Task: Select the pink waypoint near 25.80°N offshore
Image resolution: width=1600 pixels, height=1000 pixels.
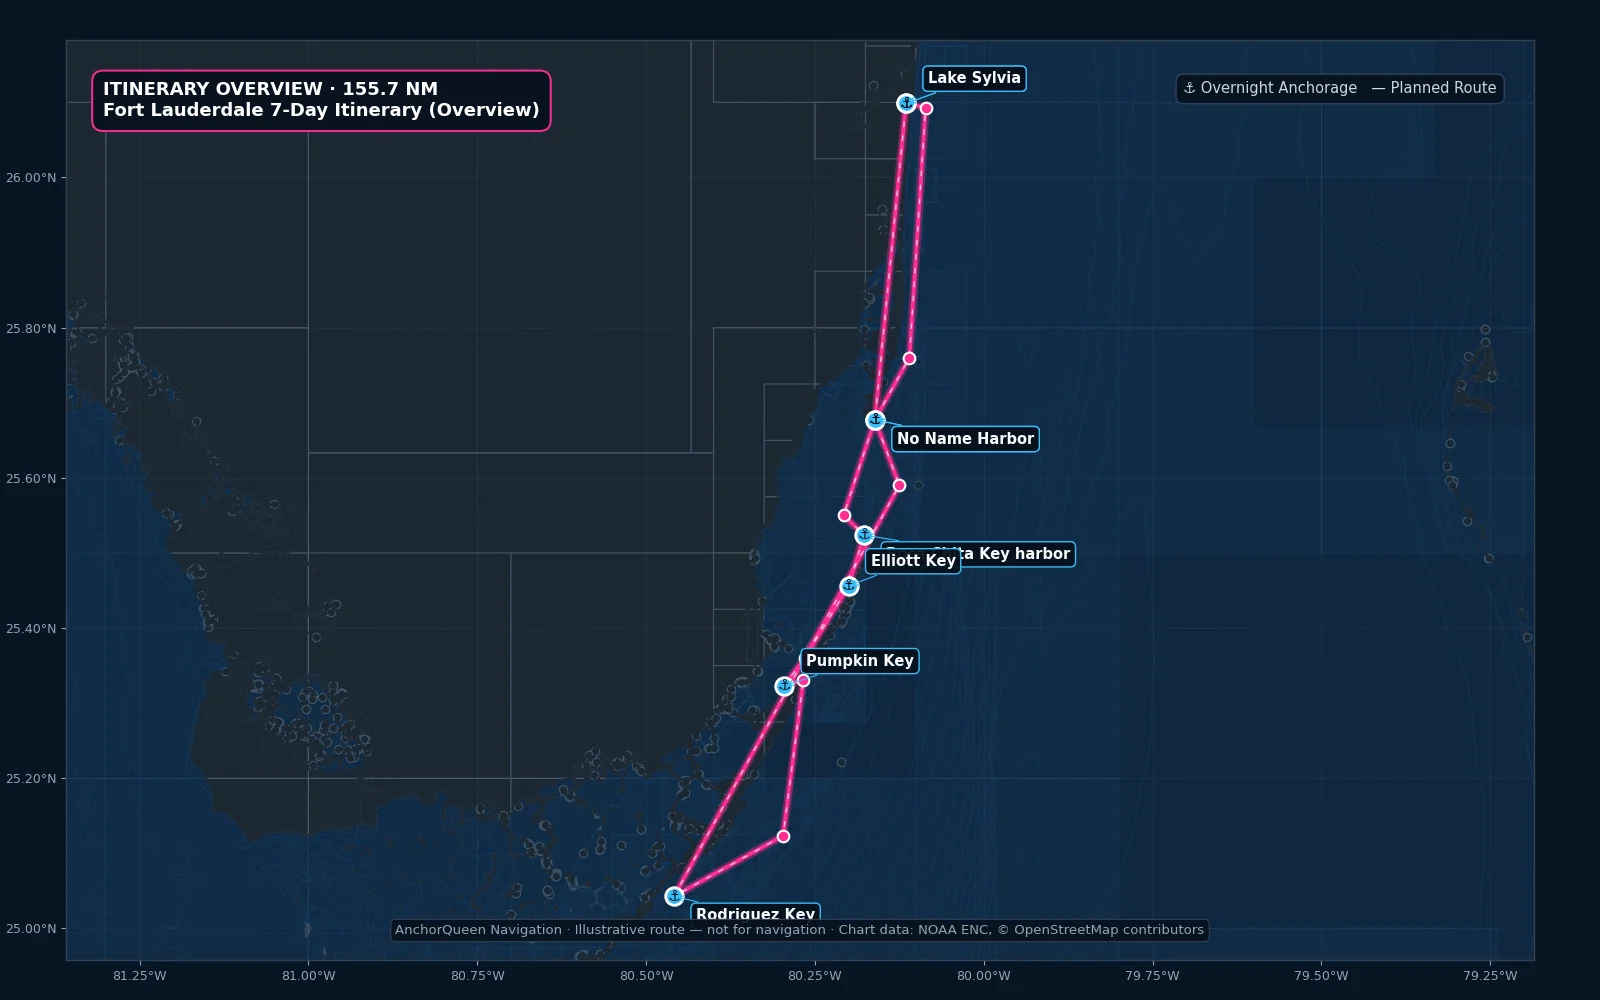Action: [909, 358]
